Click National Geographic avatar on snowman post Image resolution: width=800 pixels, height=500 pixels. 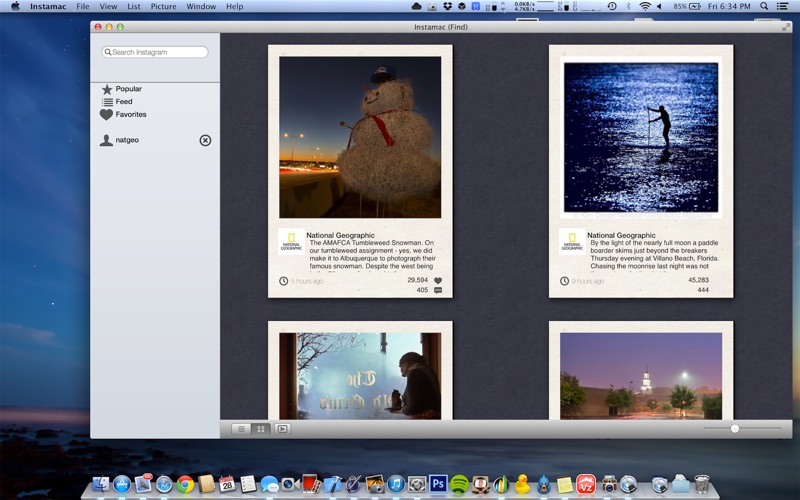point(291,241)
